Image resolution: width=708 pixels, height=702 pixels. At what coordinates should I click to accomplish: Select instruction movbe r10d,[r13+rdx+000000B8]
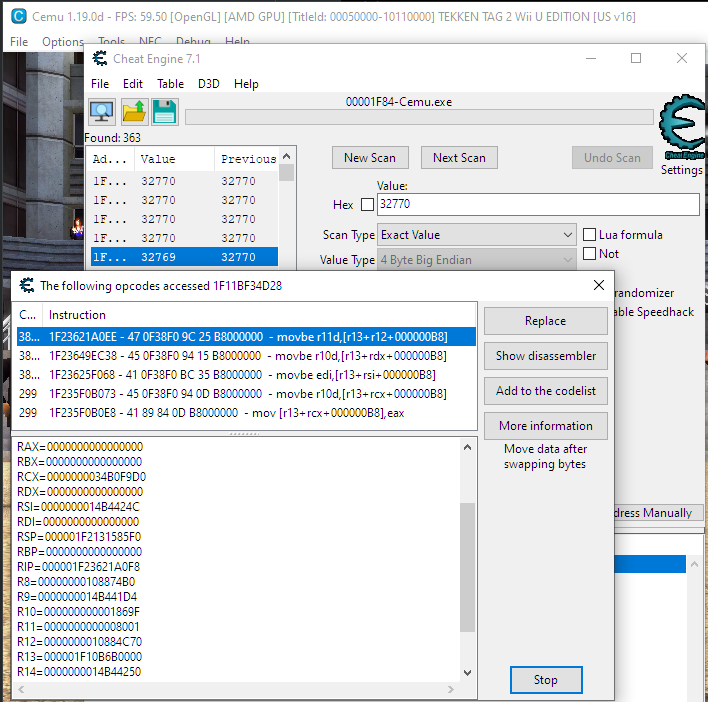(246, 356)
